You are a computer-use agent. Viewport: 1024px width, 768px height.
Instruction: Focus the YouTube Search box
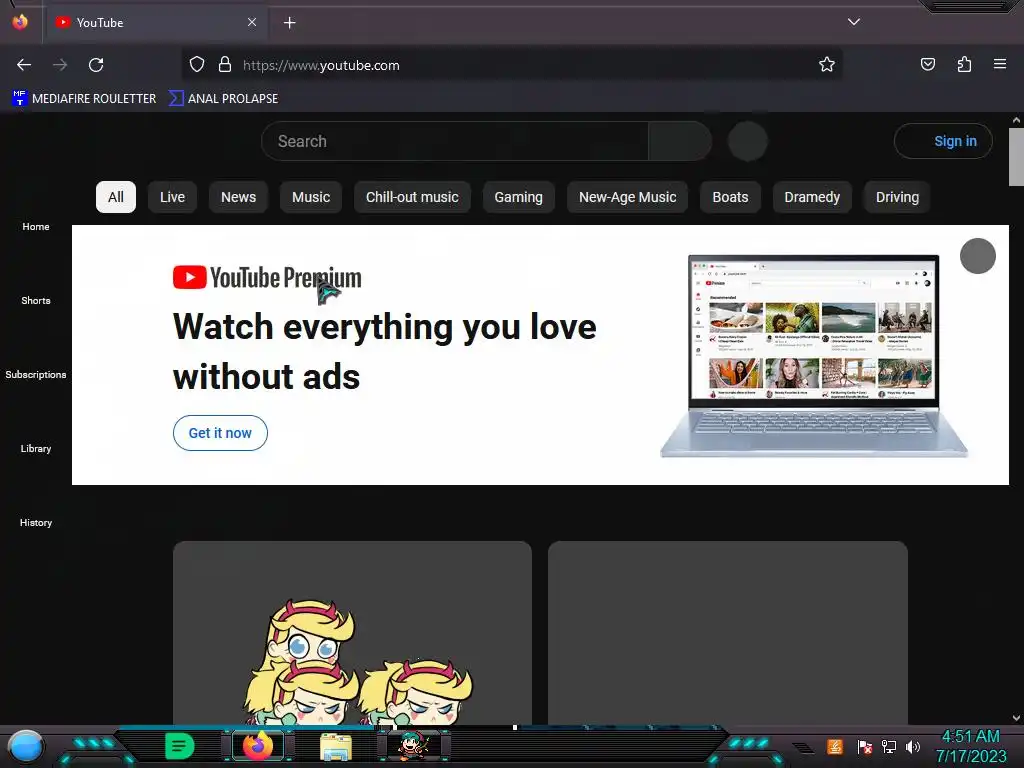click(455, 141)
